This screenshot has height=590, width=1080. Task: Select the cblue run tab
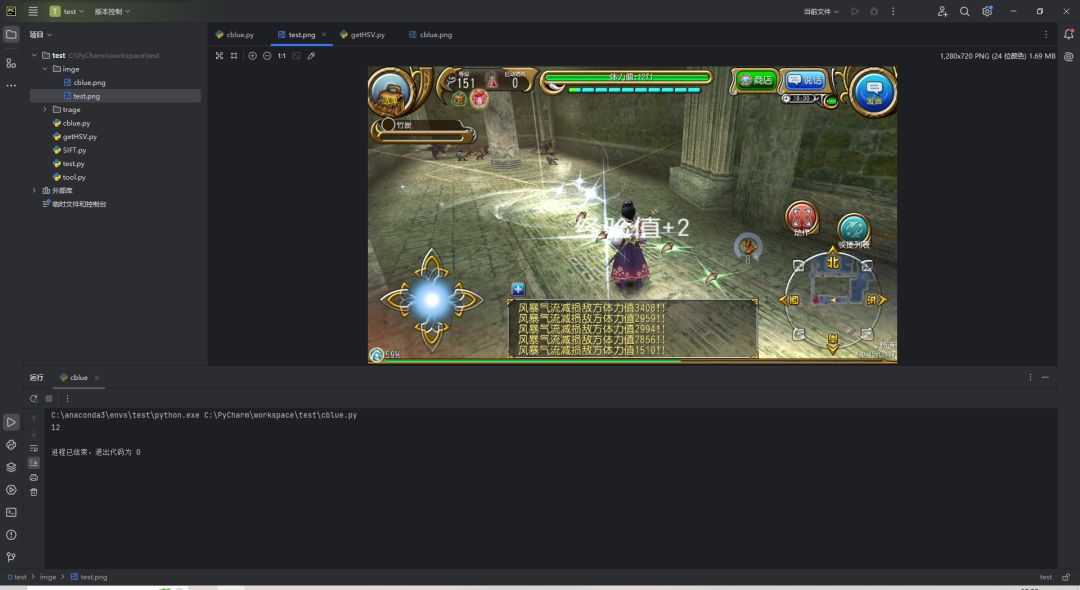pos(74,377)
